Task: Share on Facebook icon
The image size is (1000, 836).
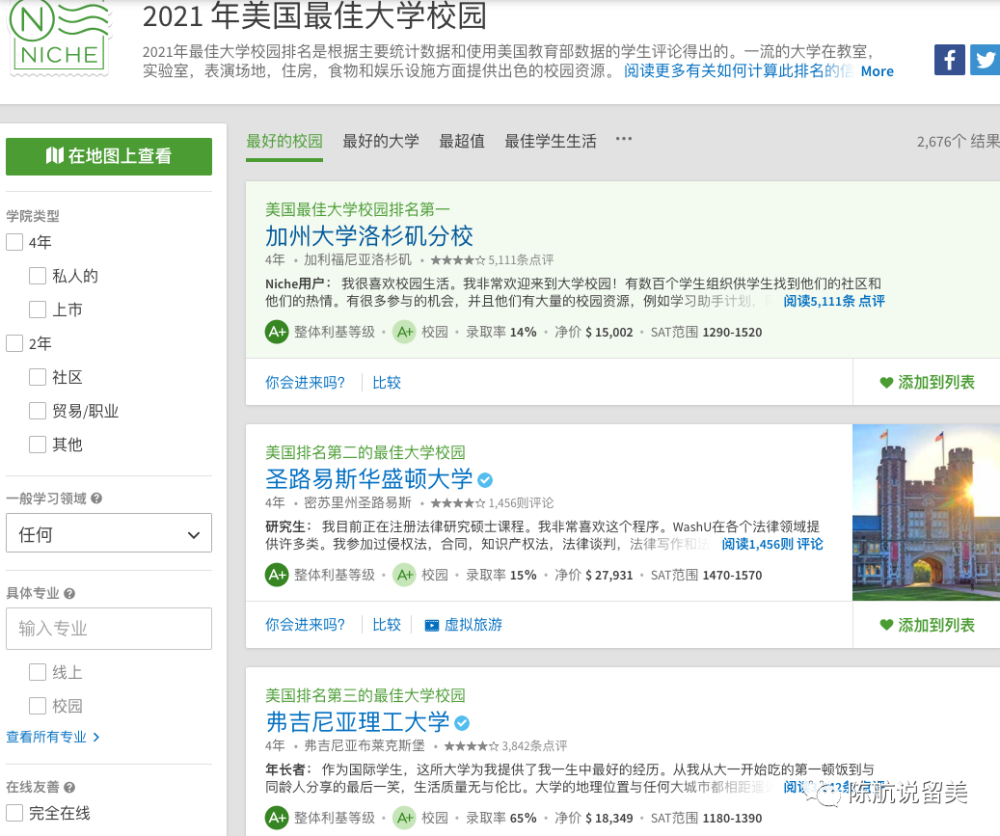Action: click(x=949, y=60)
